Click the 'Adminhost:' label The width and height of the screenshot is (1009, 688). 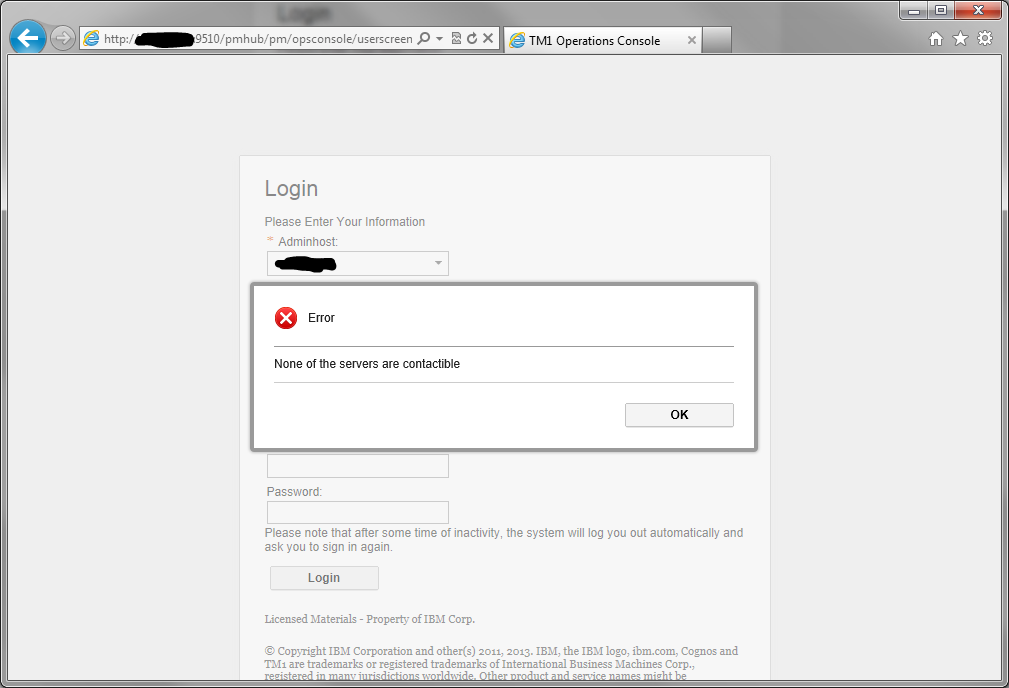[x=308, y=241]
